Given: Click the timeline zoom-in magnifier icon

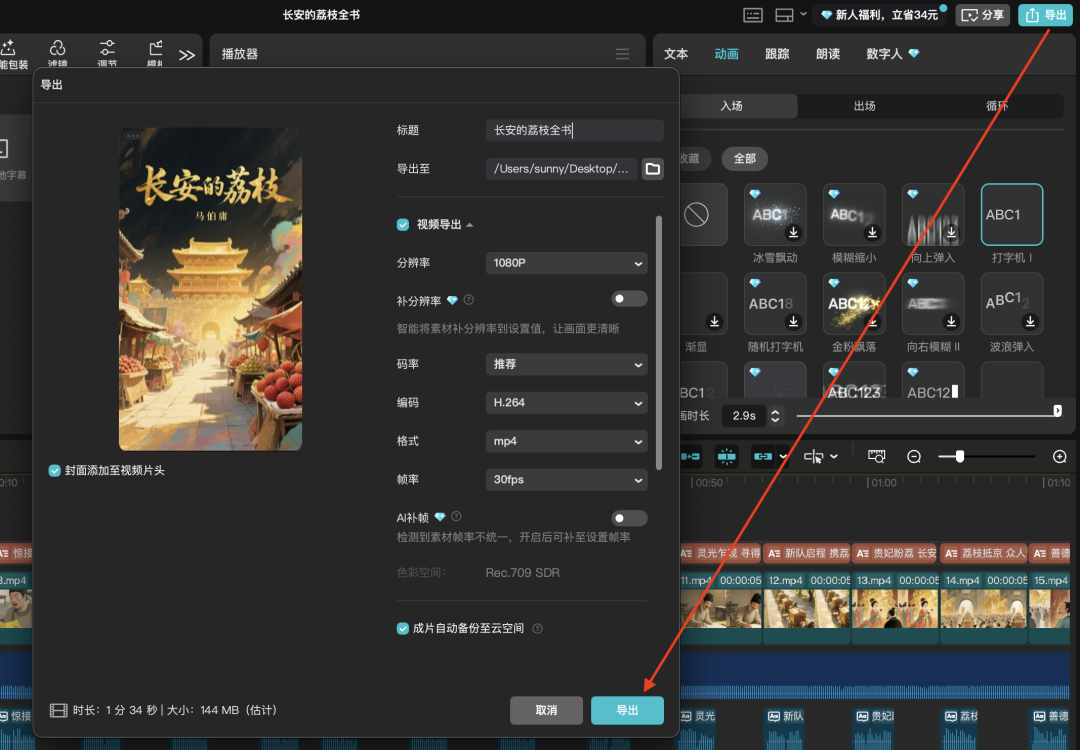Looking at the screenshot, I should [1060, 456].
